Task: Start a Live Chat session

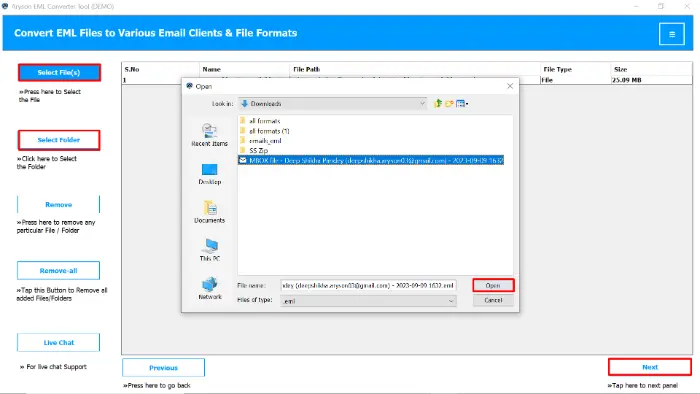Action: pyautogui.click(x=58, y=342)
